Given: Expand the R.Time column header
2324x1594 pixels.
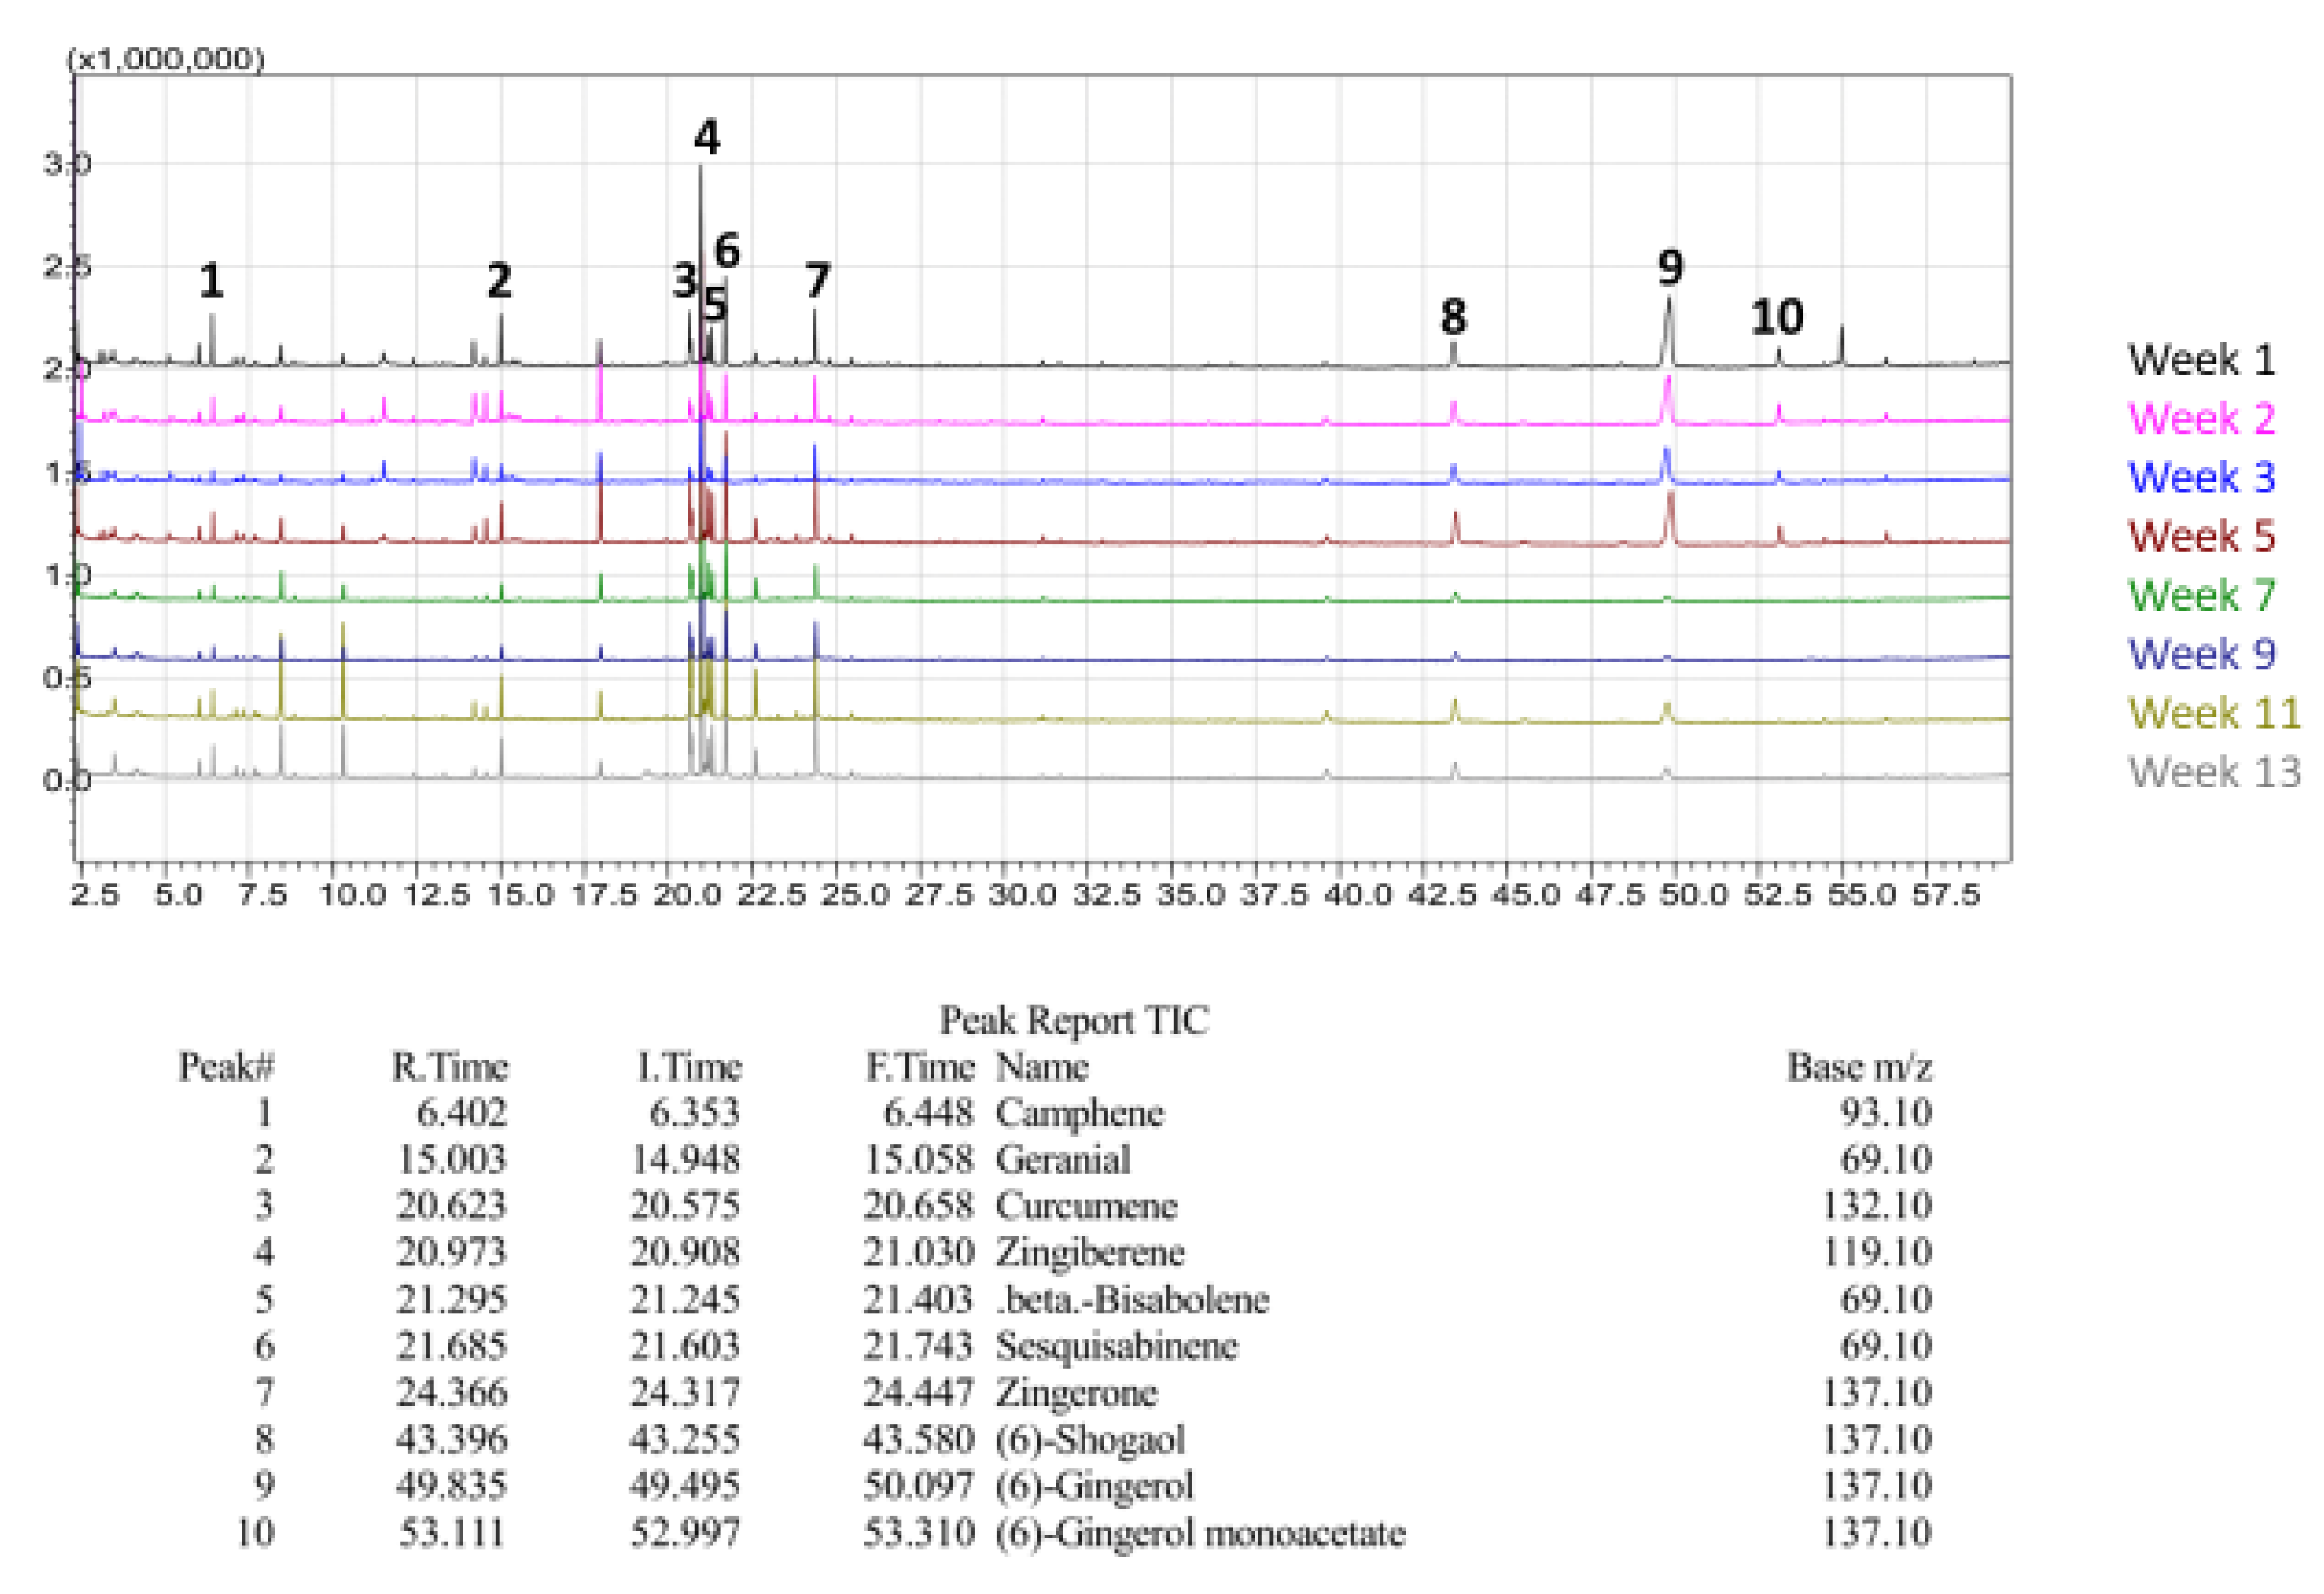Looking at the screenshot, I should [x=451, y=1068].
